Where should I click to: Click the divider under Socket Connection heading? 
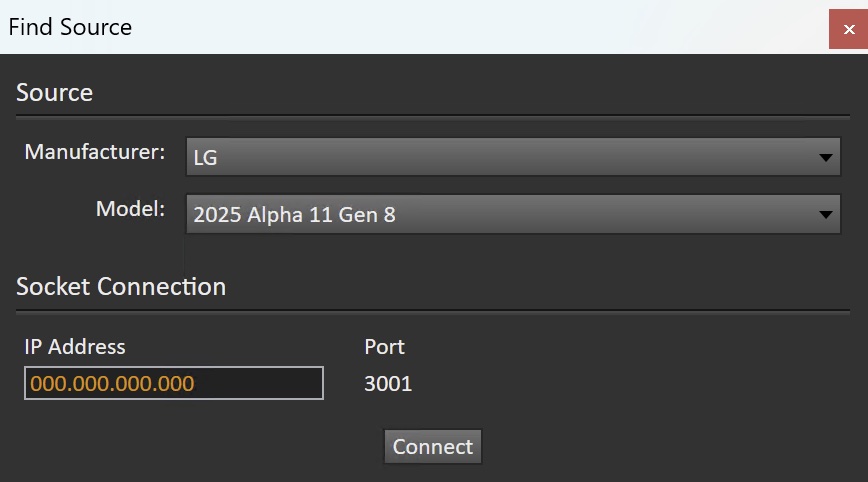[x=432, y=310]
